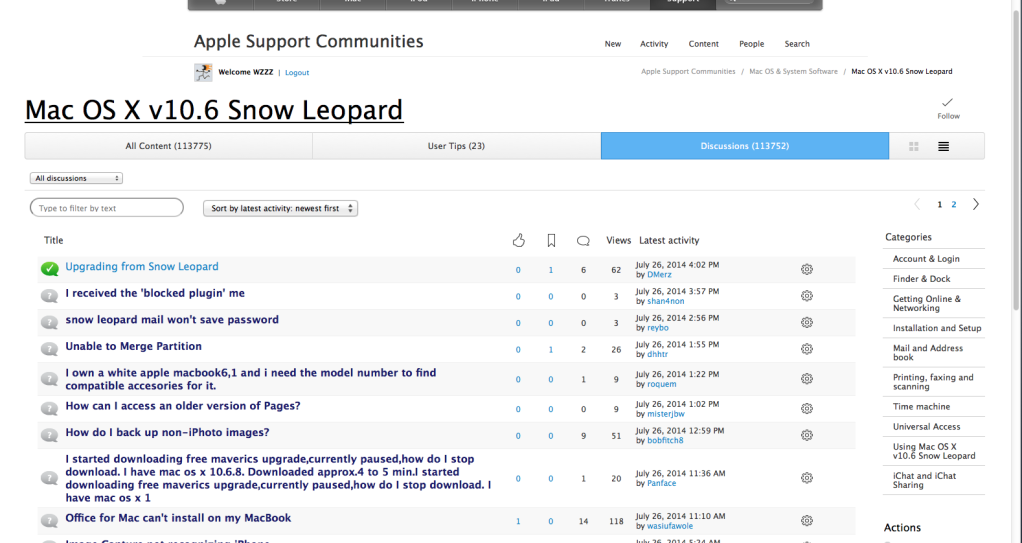The image size is (1022, 543).
Task: Open user profile DMerz
Action: [659, 275]
